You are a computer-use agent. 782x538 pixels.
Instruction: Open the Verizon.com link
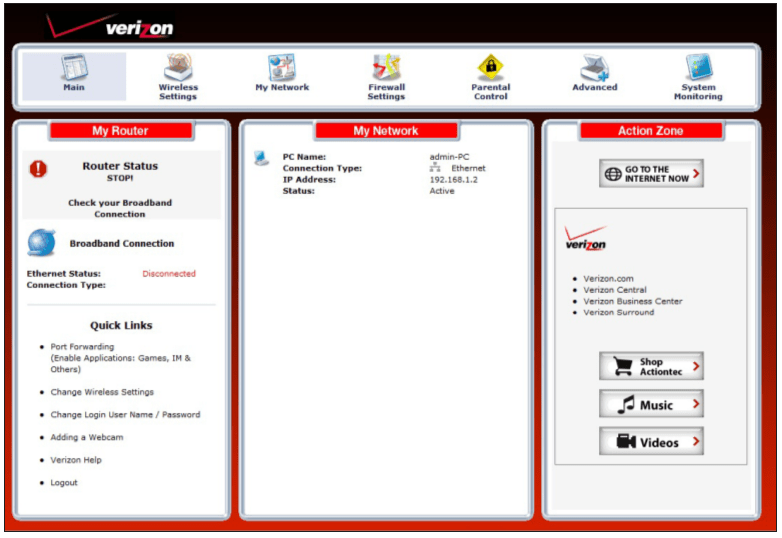point(608,279)
